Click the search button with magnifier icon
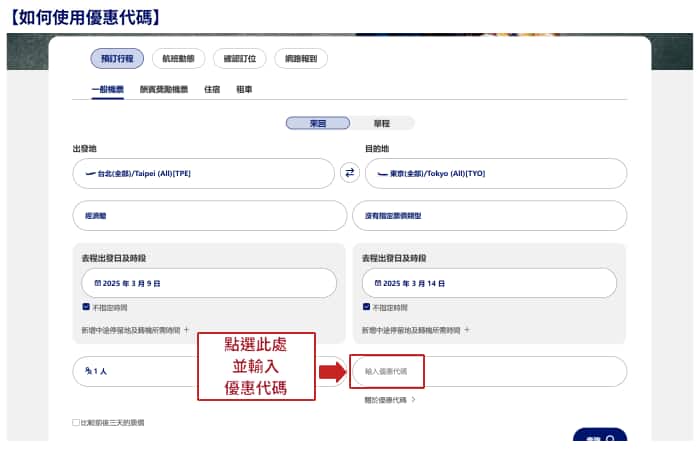The width and height of the screenshot is (700, 449). (x=600, y=438)
